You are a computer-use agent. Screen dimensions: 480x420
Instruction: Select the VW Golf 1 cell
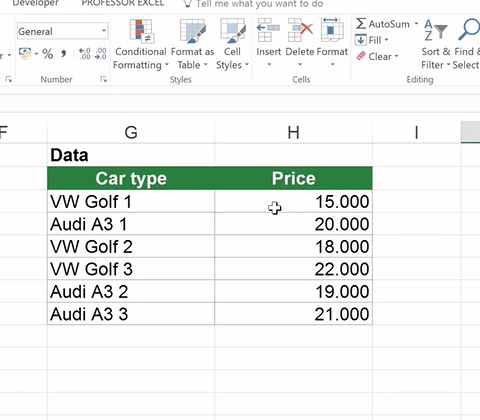131,201
